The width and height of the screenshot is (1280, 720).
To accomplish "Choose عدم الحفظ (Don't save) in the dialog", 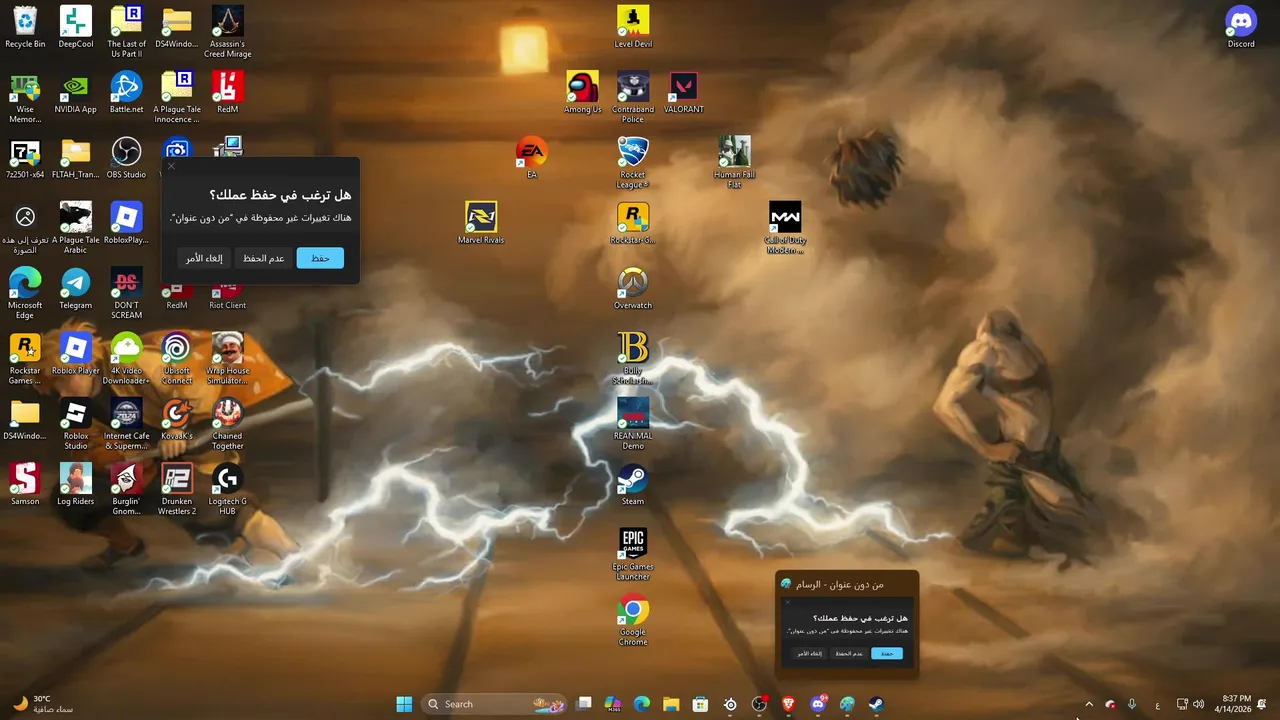I will pos(264,258).
